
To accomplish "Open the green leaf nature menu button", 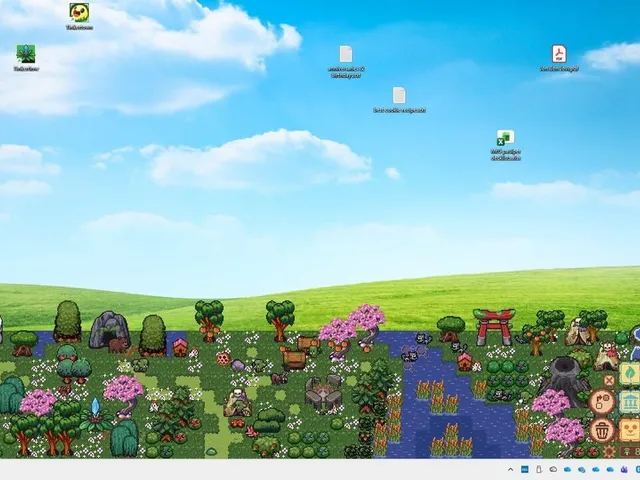I will point(630,374).
